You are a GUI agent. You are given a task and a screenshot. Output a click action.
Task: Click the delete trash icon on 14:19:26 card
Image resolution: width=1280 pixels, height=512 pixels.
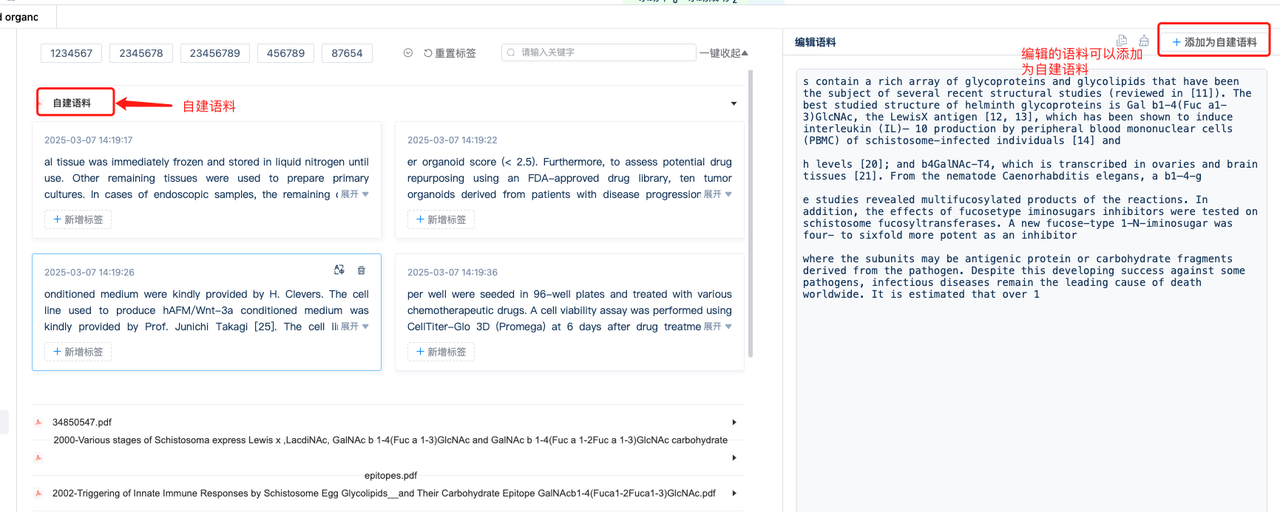click(x=361, y=270)
